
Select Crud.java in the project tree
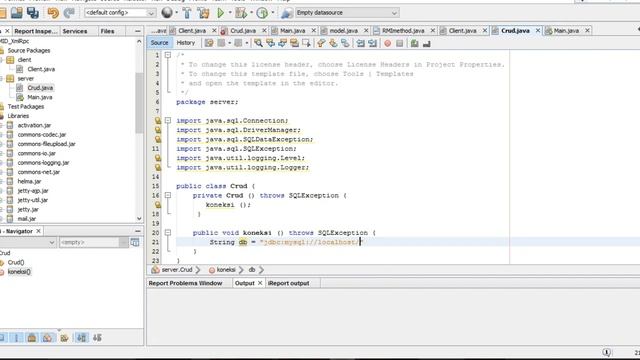(x=40, y=88)
